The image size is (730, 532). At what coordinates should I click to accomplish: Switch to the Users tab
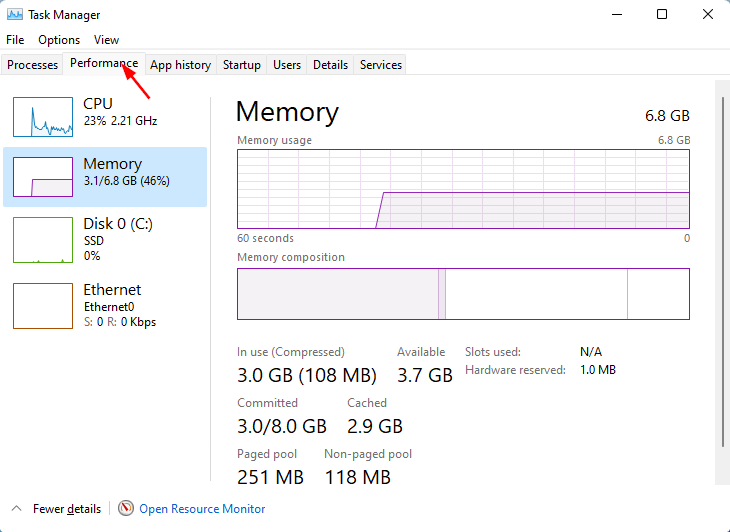287,65
